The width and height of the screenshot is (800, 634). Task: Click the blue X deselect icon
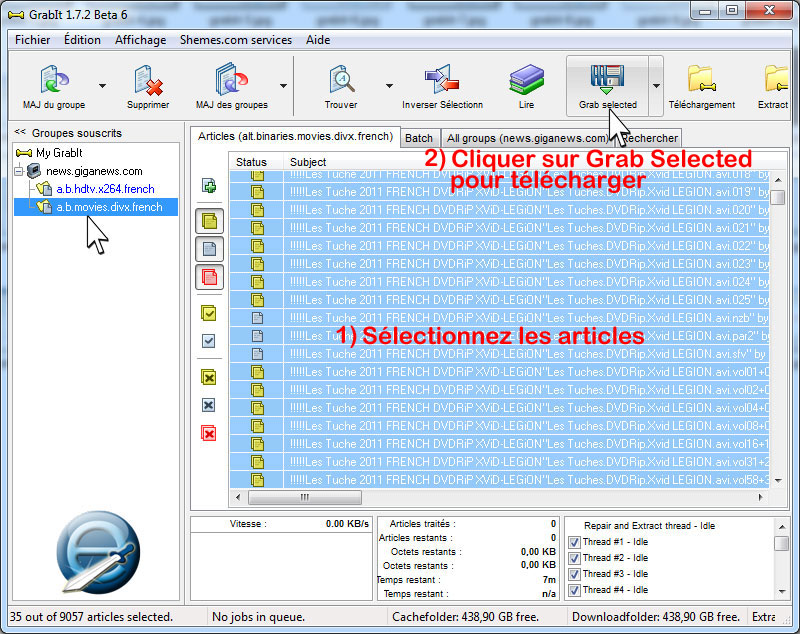pos(209,405)
